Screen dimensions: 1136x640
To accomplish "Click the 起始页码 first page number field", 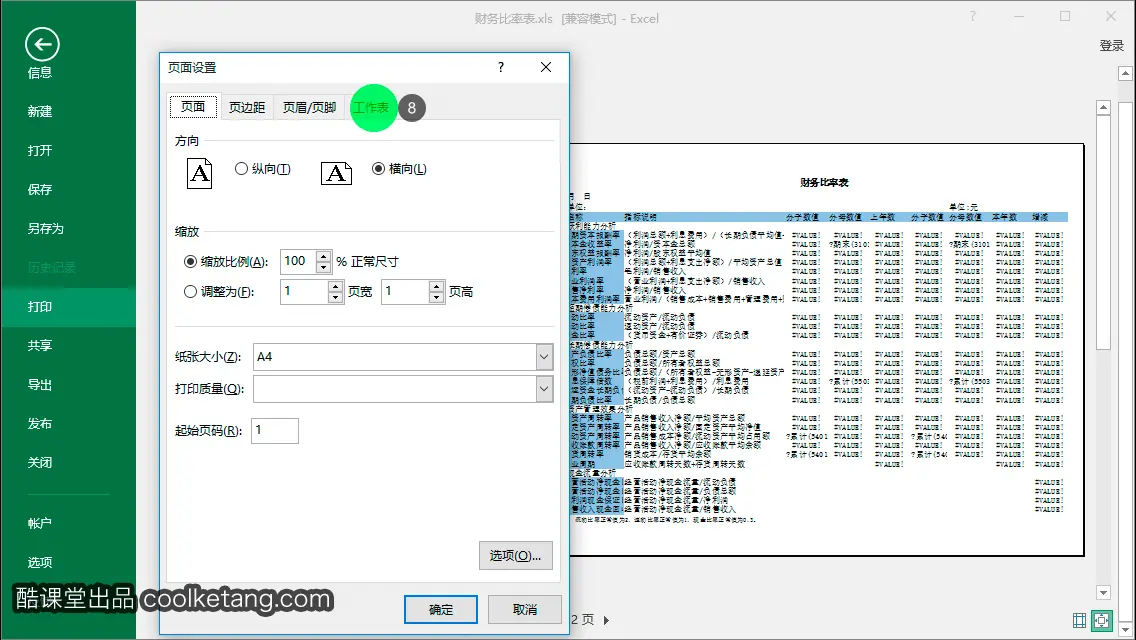I will (275, 431).
